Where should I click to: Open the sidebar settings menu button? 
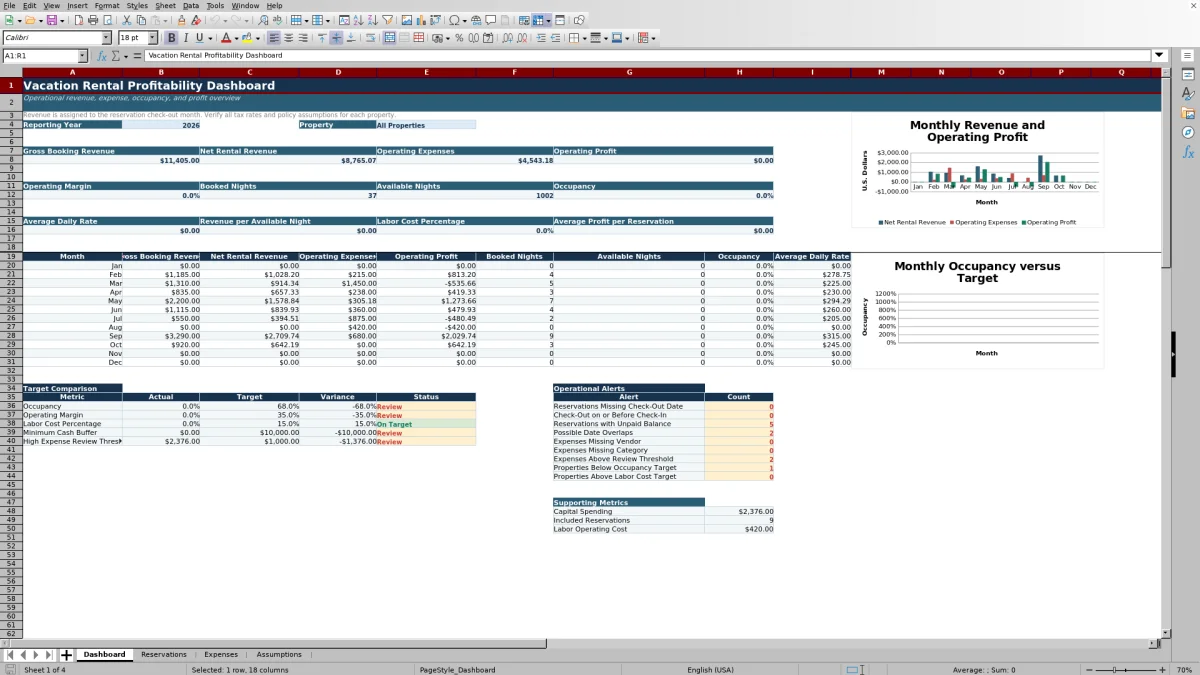point(1188,55)
